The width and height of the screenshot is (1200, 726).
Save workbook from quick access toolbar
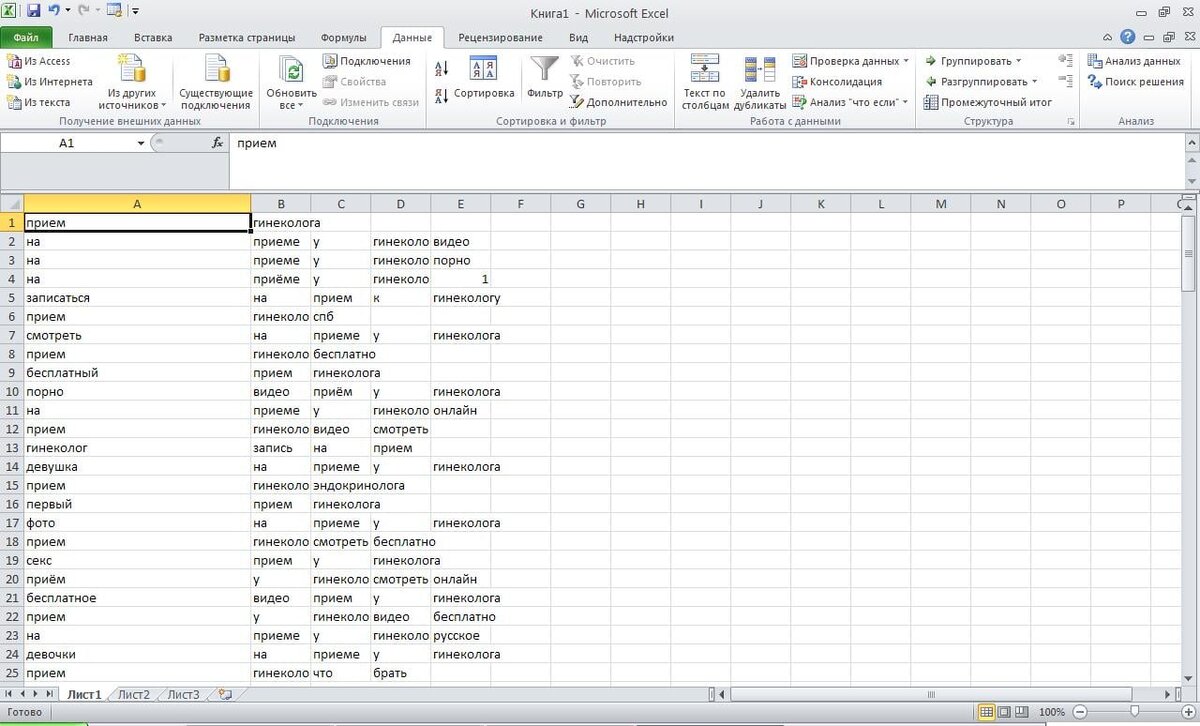click(33, 12)
